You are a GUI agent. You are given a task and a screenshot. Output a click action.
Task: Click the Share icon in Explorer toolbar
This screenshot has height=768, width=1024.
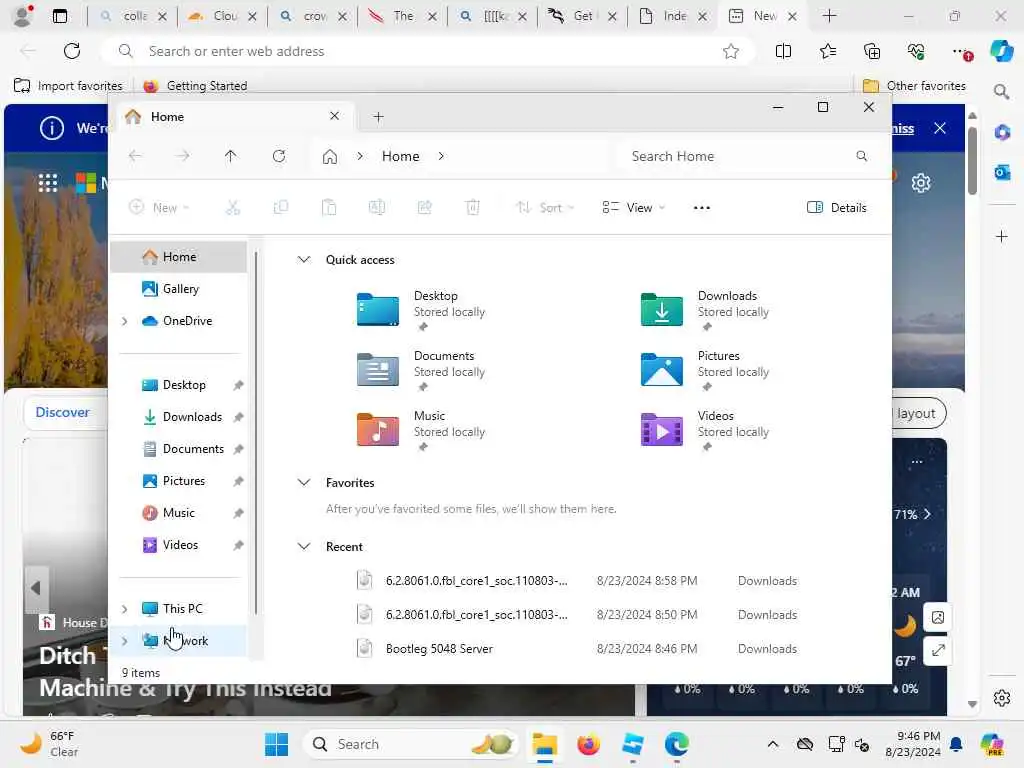pyautogui.click(x=424, y=208)
